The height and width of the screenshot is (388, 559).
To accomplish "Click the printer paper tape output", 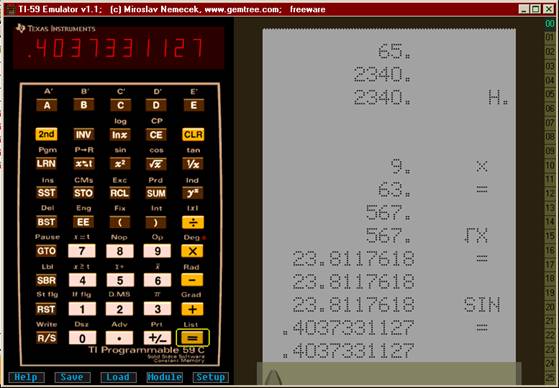I will point(389,195).
